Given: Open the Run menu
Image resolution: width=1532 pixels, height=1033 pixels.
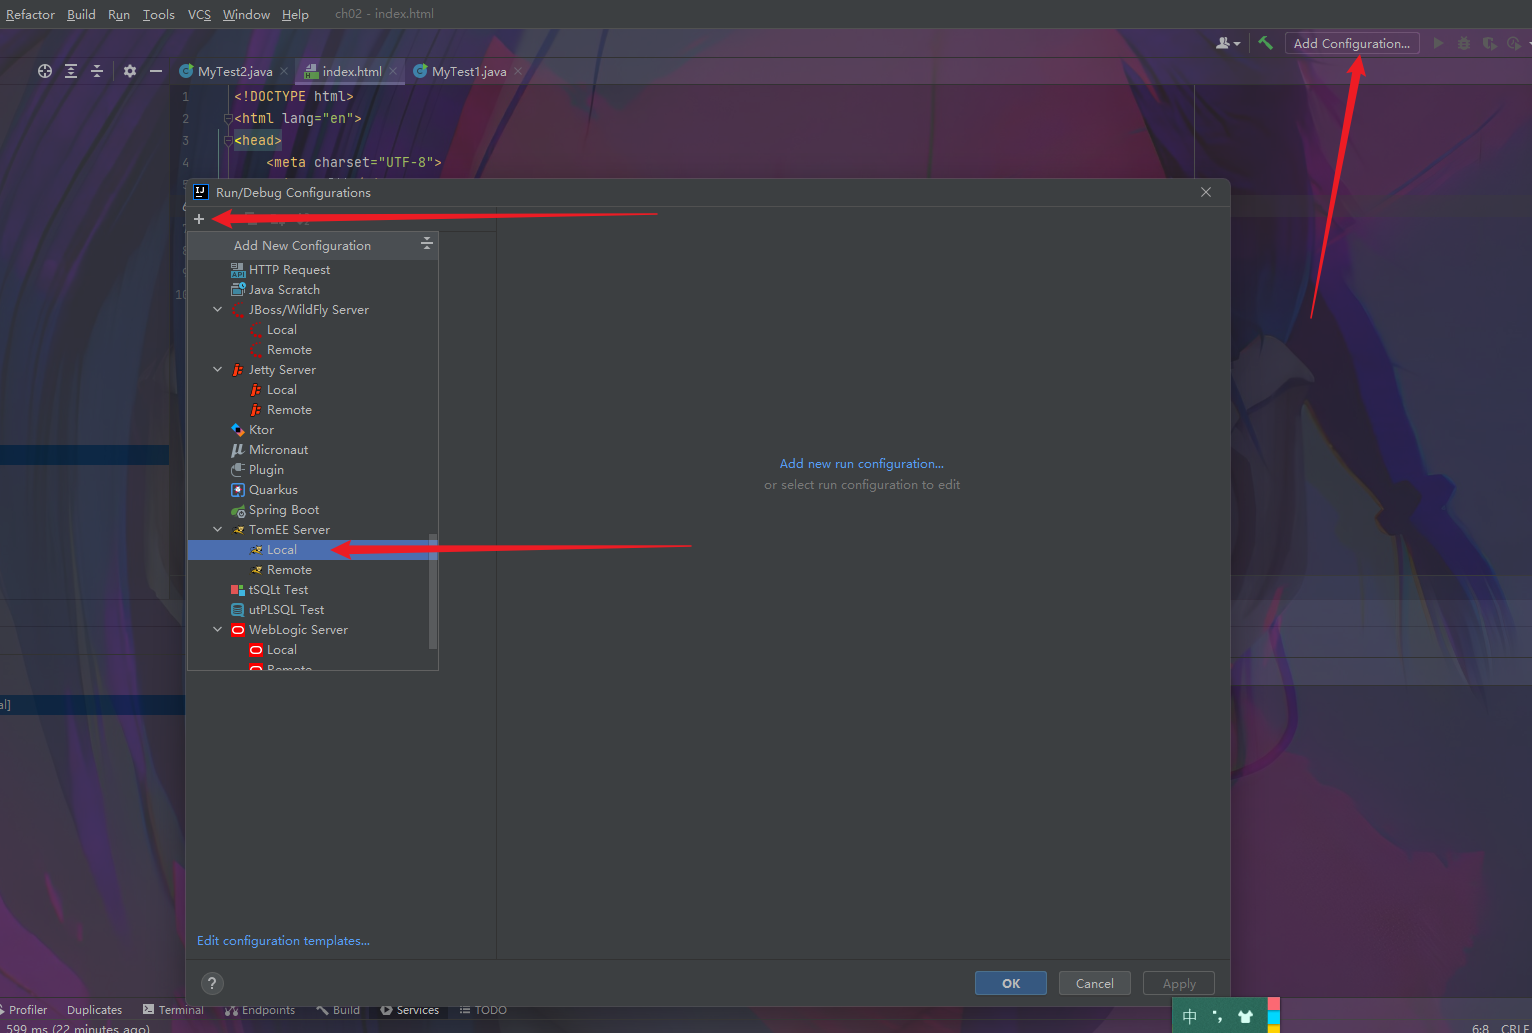Looking at the screenshot, I should pos(119,14).
